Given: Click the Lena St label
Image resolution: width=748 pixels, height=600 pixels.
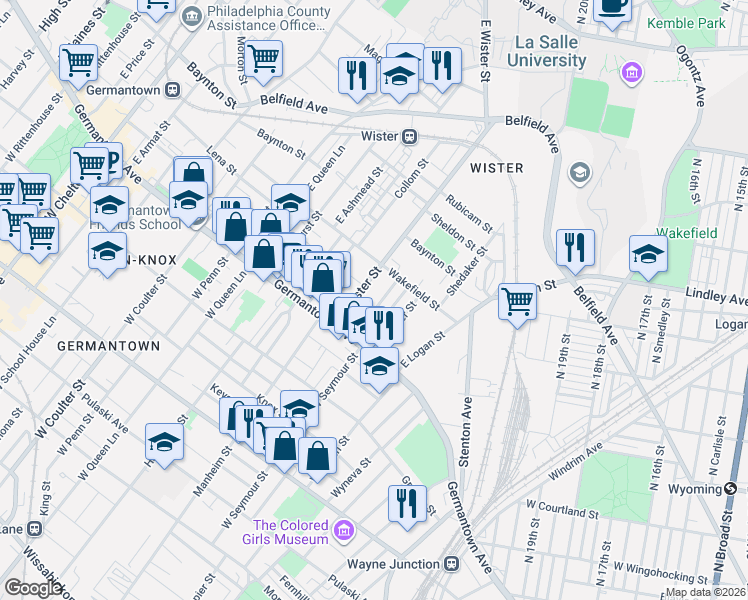Looking at the screenshot, I should tap(221, 160).
